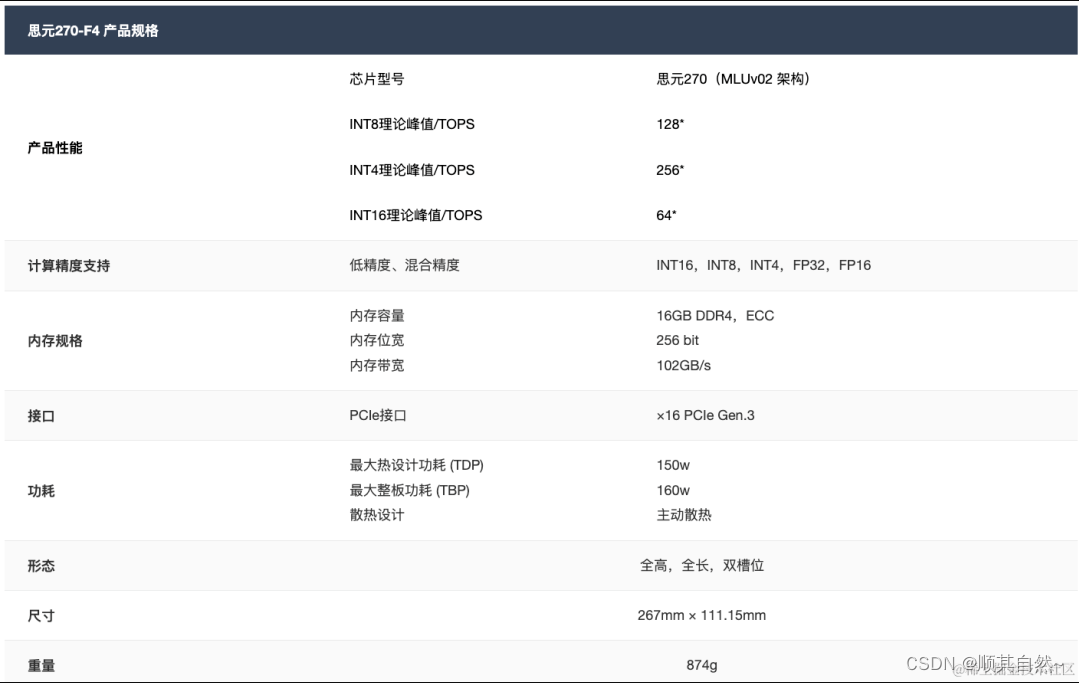Click 'INT16, INT8, INT4, FP32, FP16' value
The image size is (1079, 683).
764,265
